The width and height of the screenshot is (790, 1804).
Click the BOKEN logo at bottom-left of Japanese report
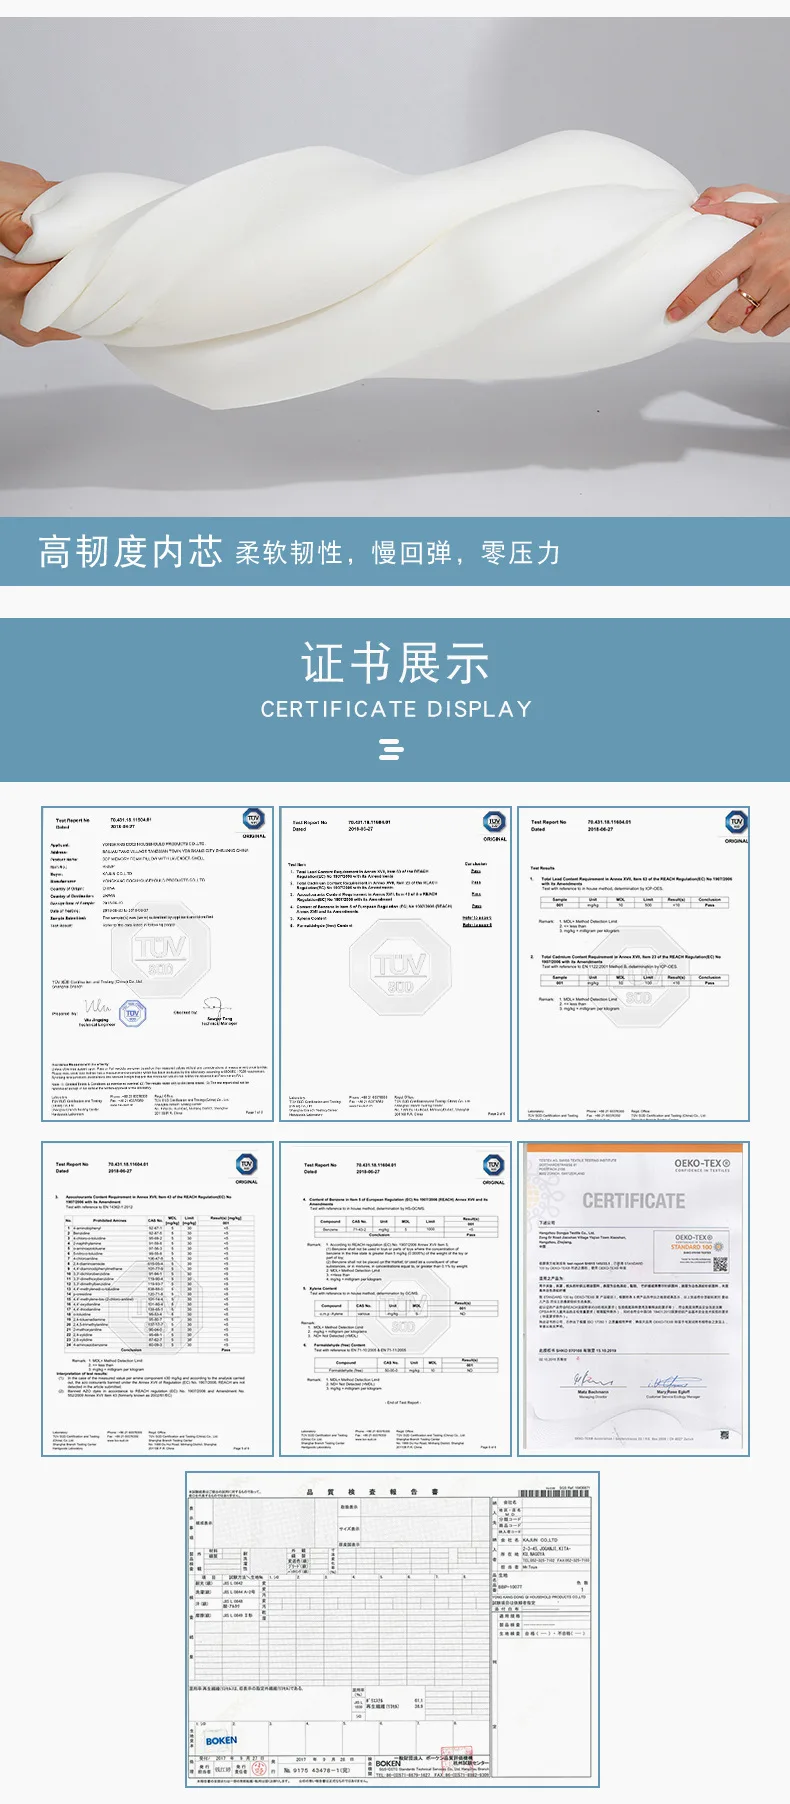[x=222, y=1740]
